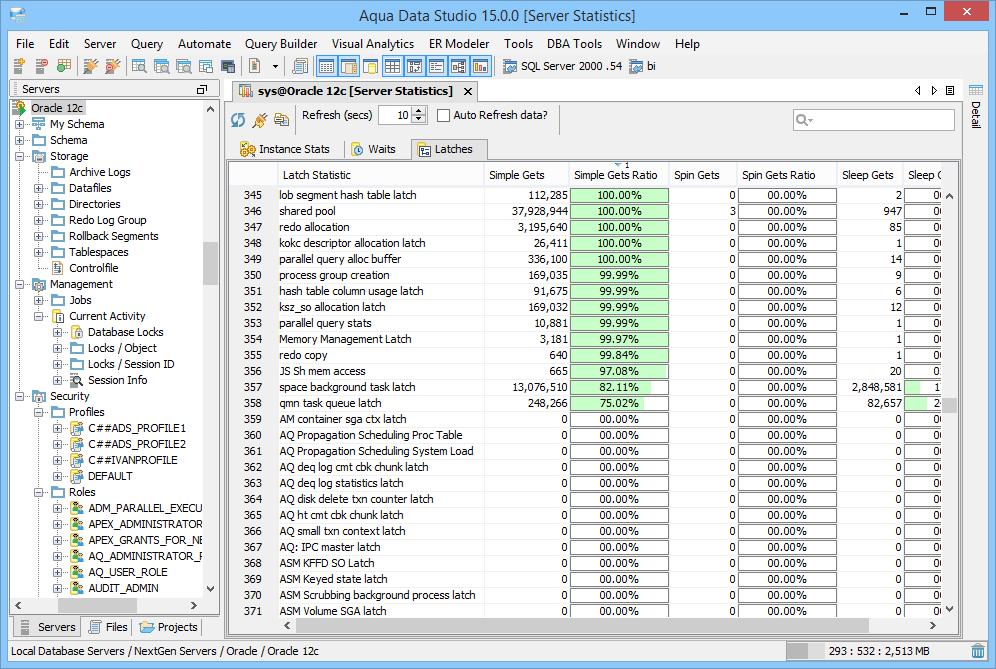Click the New Document page icon
This screenshot has width=996, height=669.
pos(255,66)
